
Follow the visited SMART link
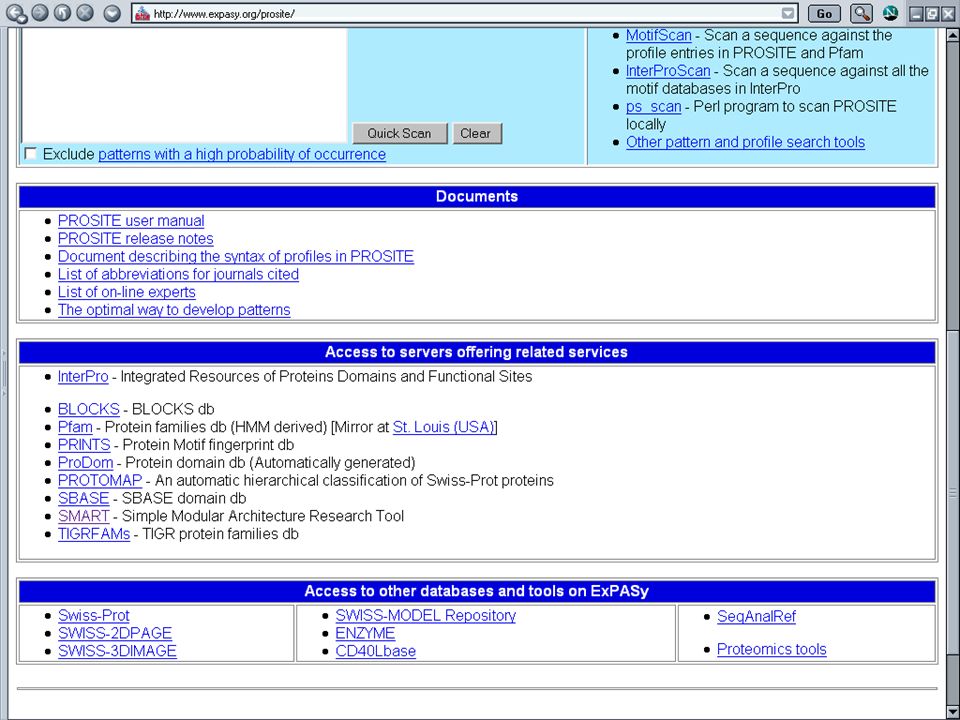click(84, 516)
